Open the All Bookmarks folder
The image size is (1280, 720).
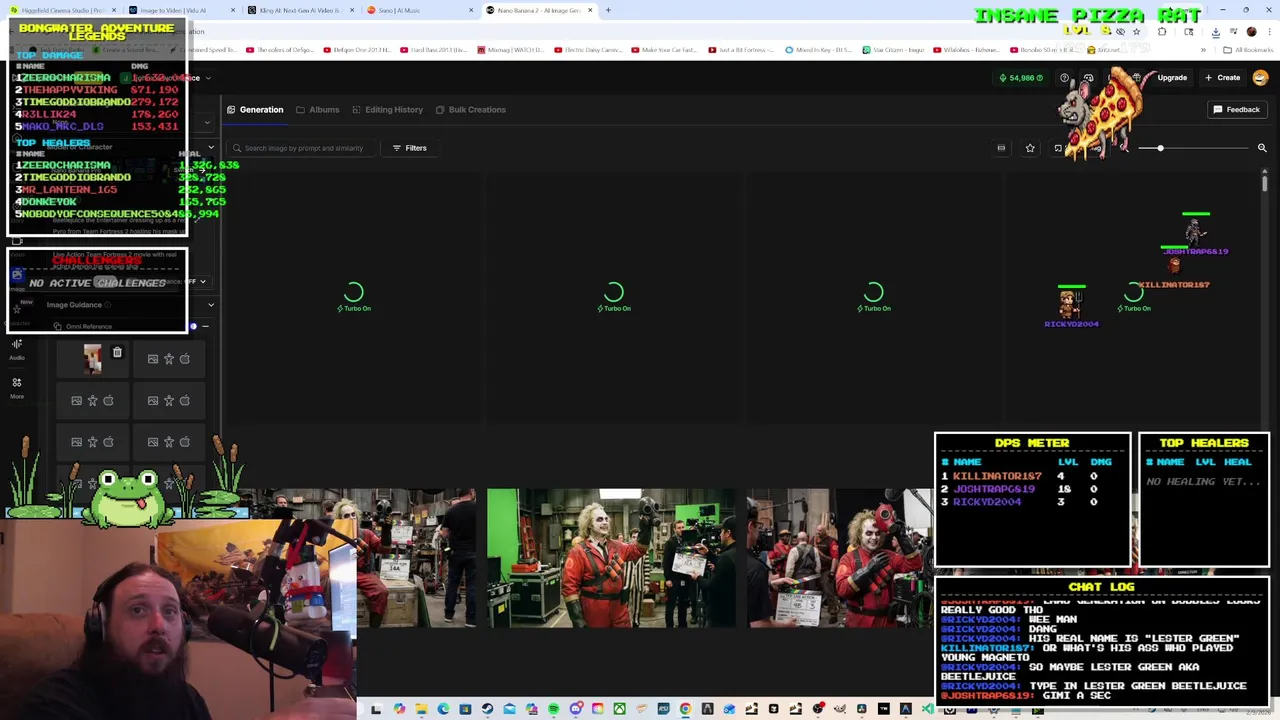[1247, 49]
